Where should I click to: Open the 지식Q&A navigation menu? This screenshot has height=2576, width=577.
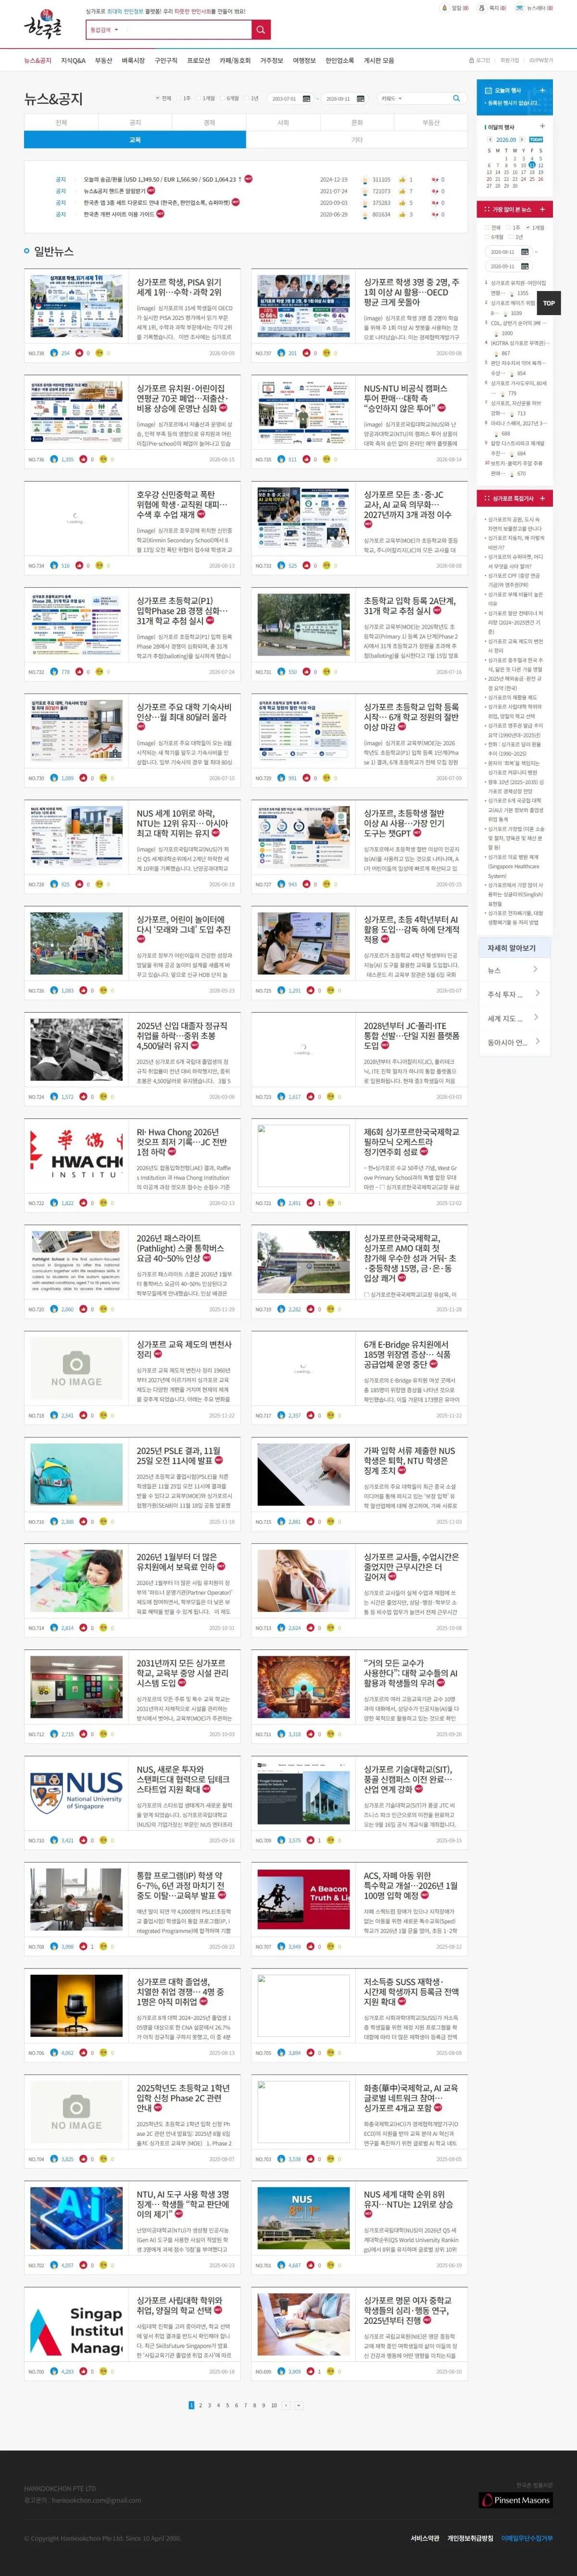click(x=73, y=60)
